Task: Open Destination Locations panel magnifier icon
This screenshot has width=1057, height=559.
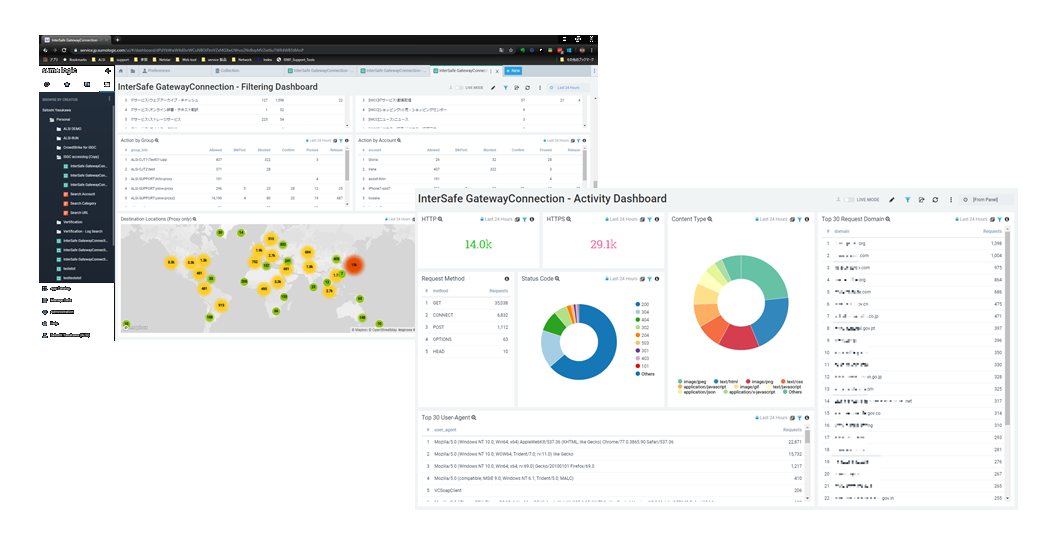Action: click(x=195, y=219)
